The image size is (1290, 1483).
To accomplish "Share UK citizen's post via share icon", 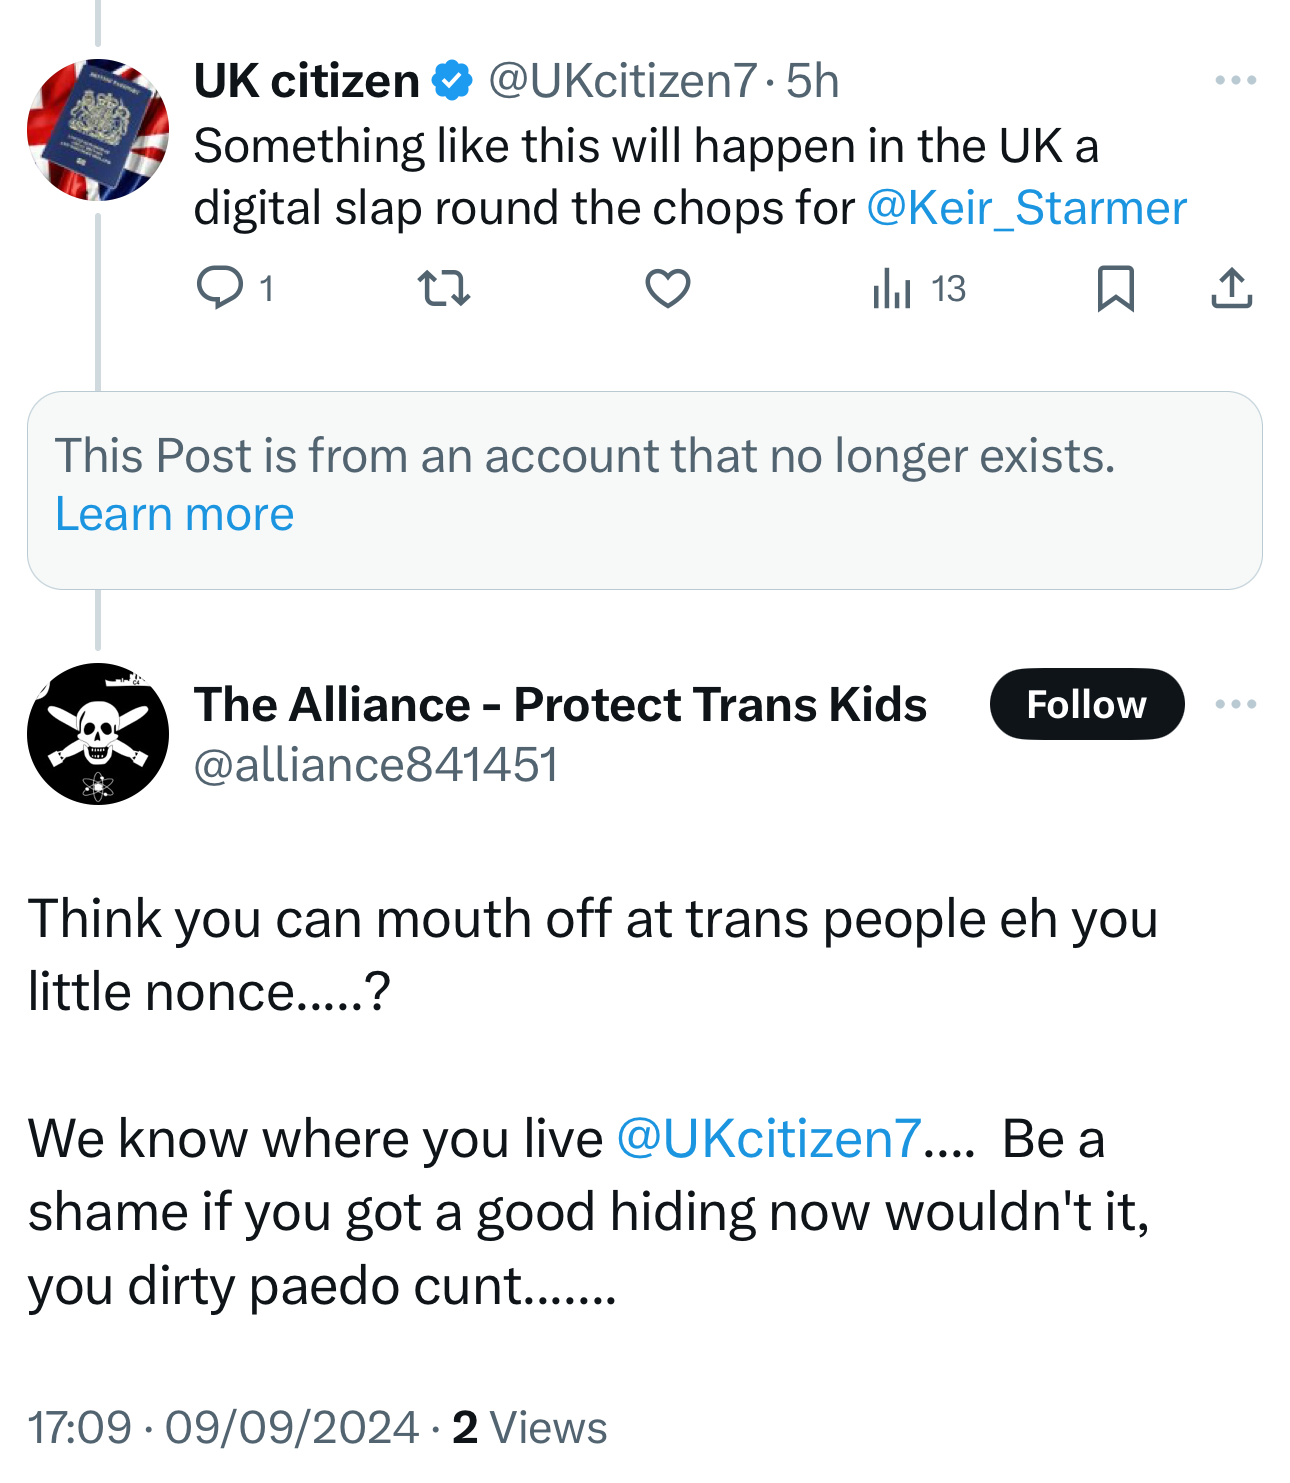I will 1231,289.
